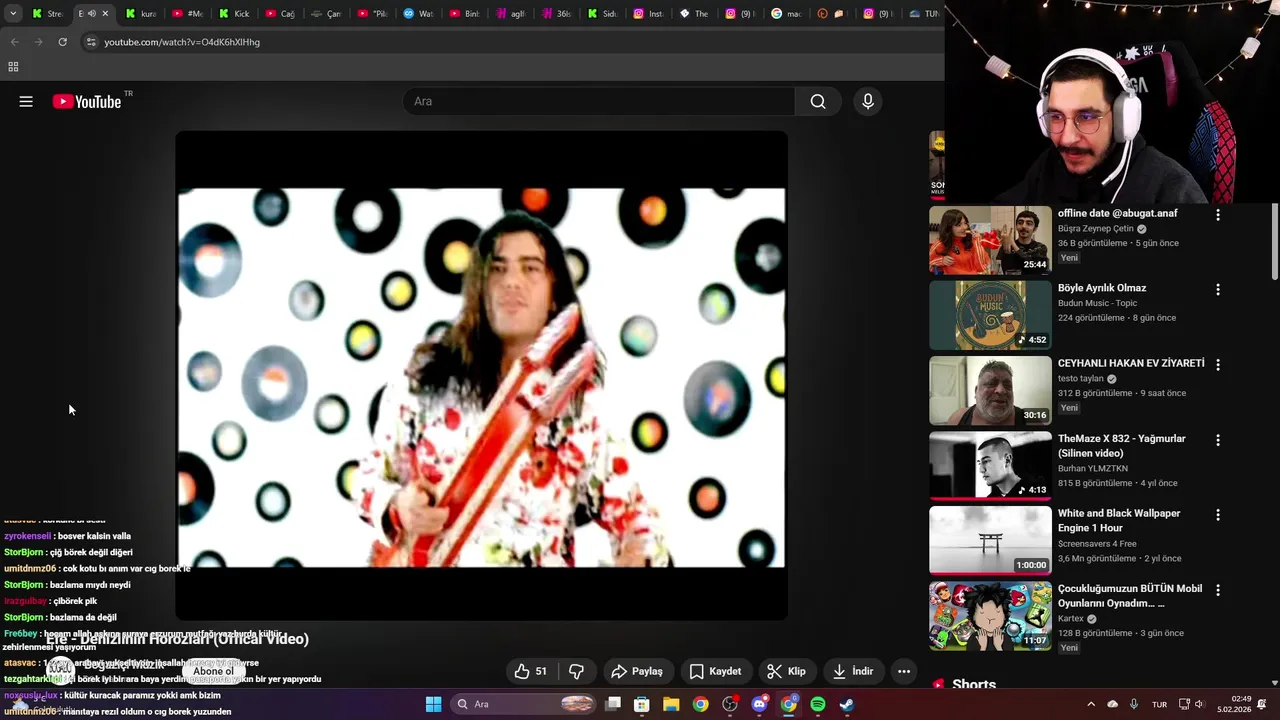
Task: Open the Büşra Zeynep Çetin channel link
Action: tap(1095, 229)
